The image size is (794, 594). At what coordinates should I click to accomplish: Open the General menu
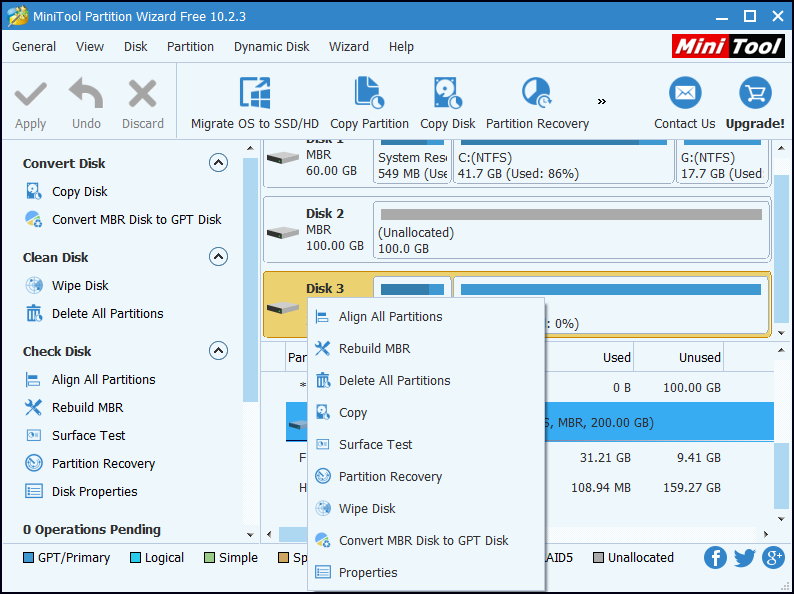(34, 47)
